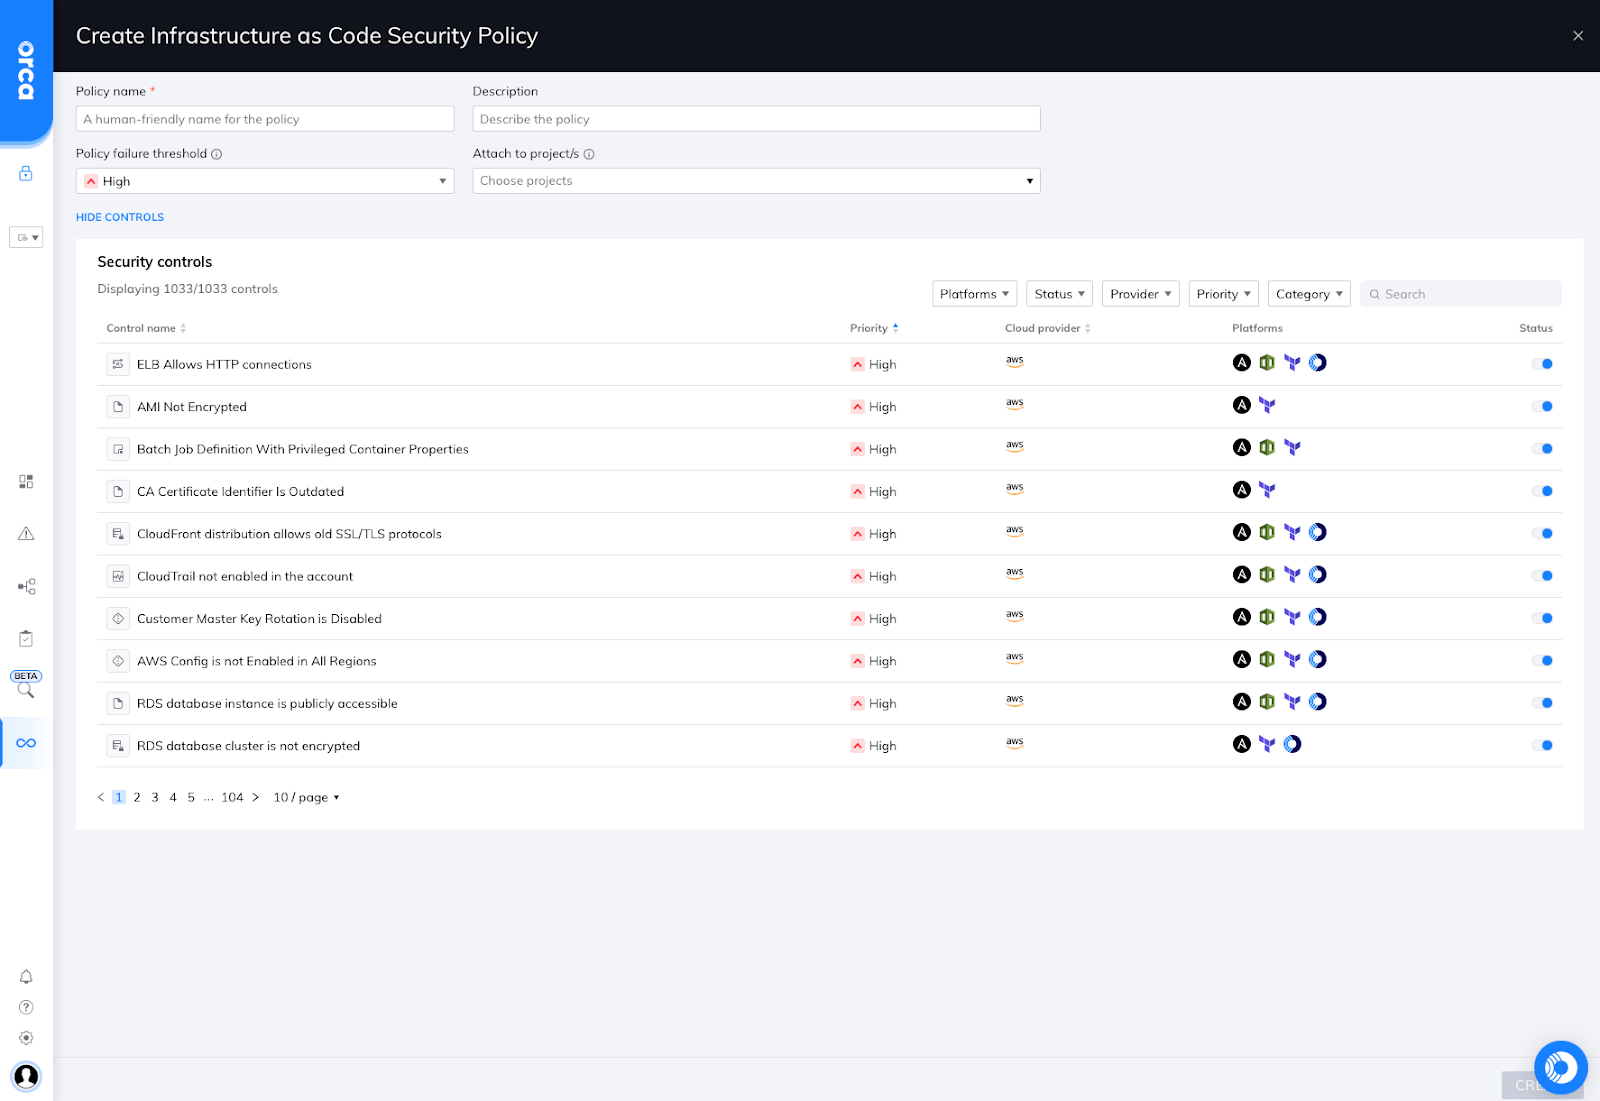Select the Shift Left infinity sidebar icon
Viewport: 1600px width, 1101px height.
(25, 743)
